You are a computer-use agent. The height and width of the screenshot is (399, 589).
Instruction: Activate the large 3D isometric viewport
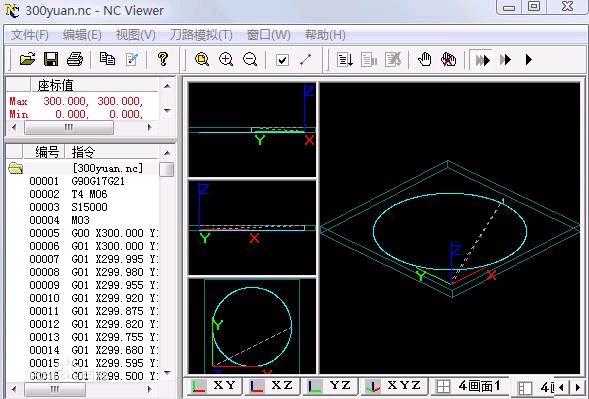coord(450,228)
